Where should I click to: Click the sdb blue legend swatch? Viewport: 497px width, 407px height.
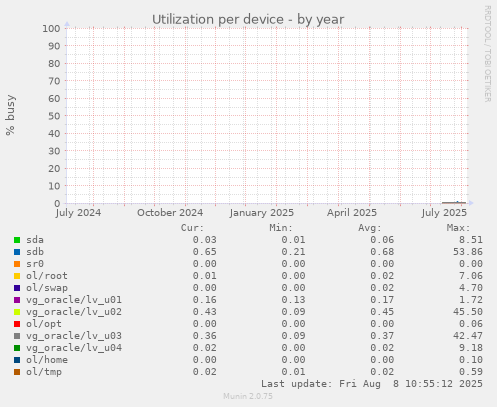17,252
